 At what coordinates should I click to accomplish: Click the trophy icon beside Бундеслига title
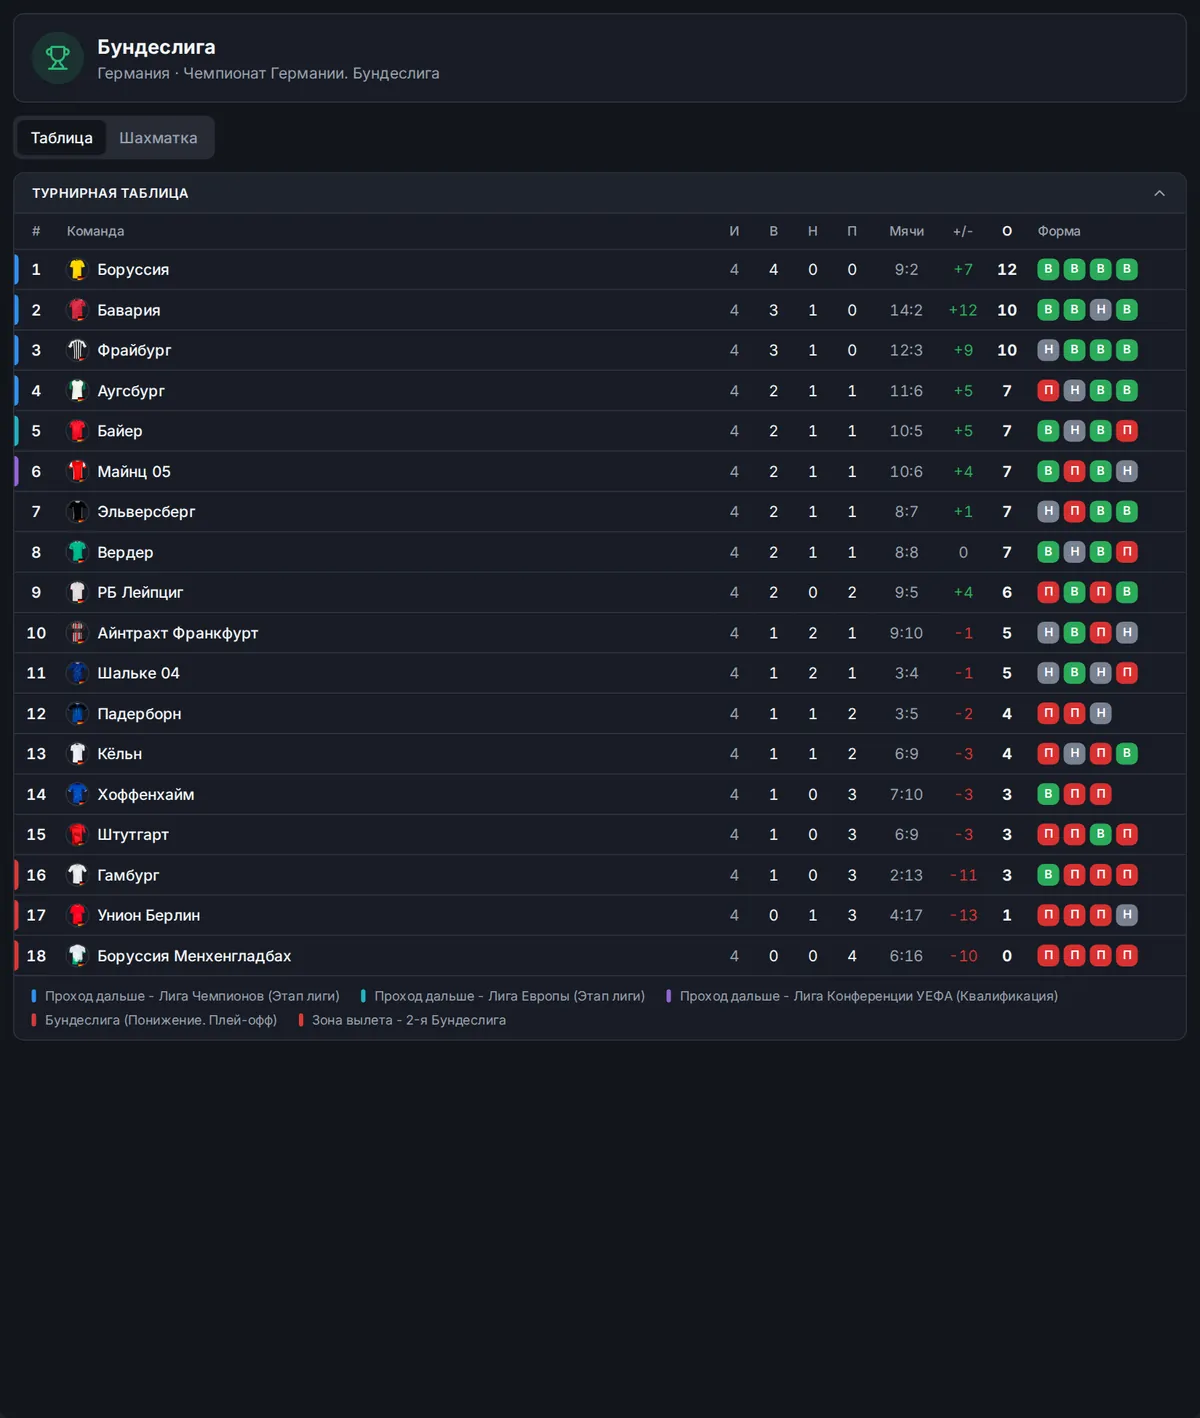coord(58,58)
